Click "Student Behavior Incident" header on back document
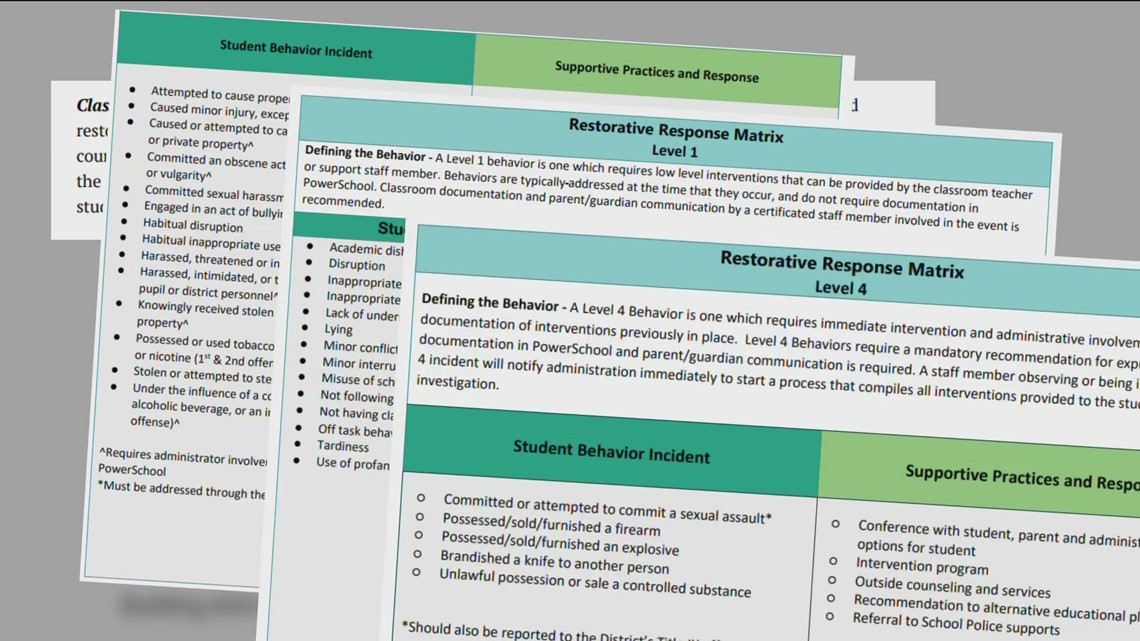Screen dimensions: 1140x641 296,49
